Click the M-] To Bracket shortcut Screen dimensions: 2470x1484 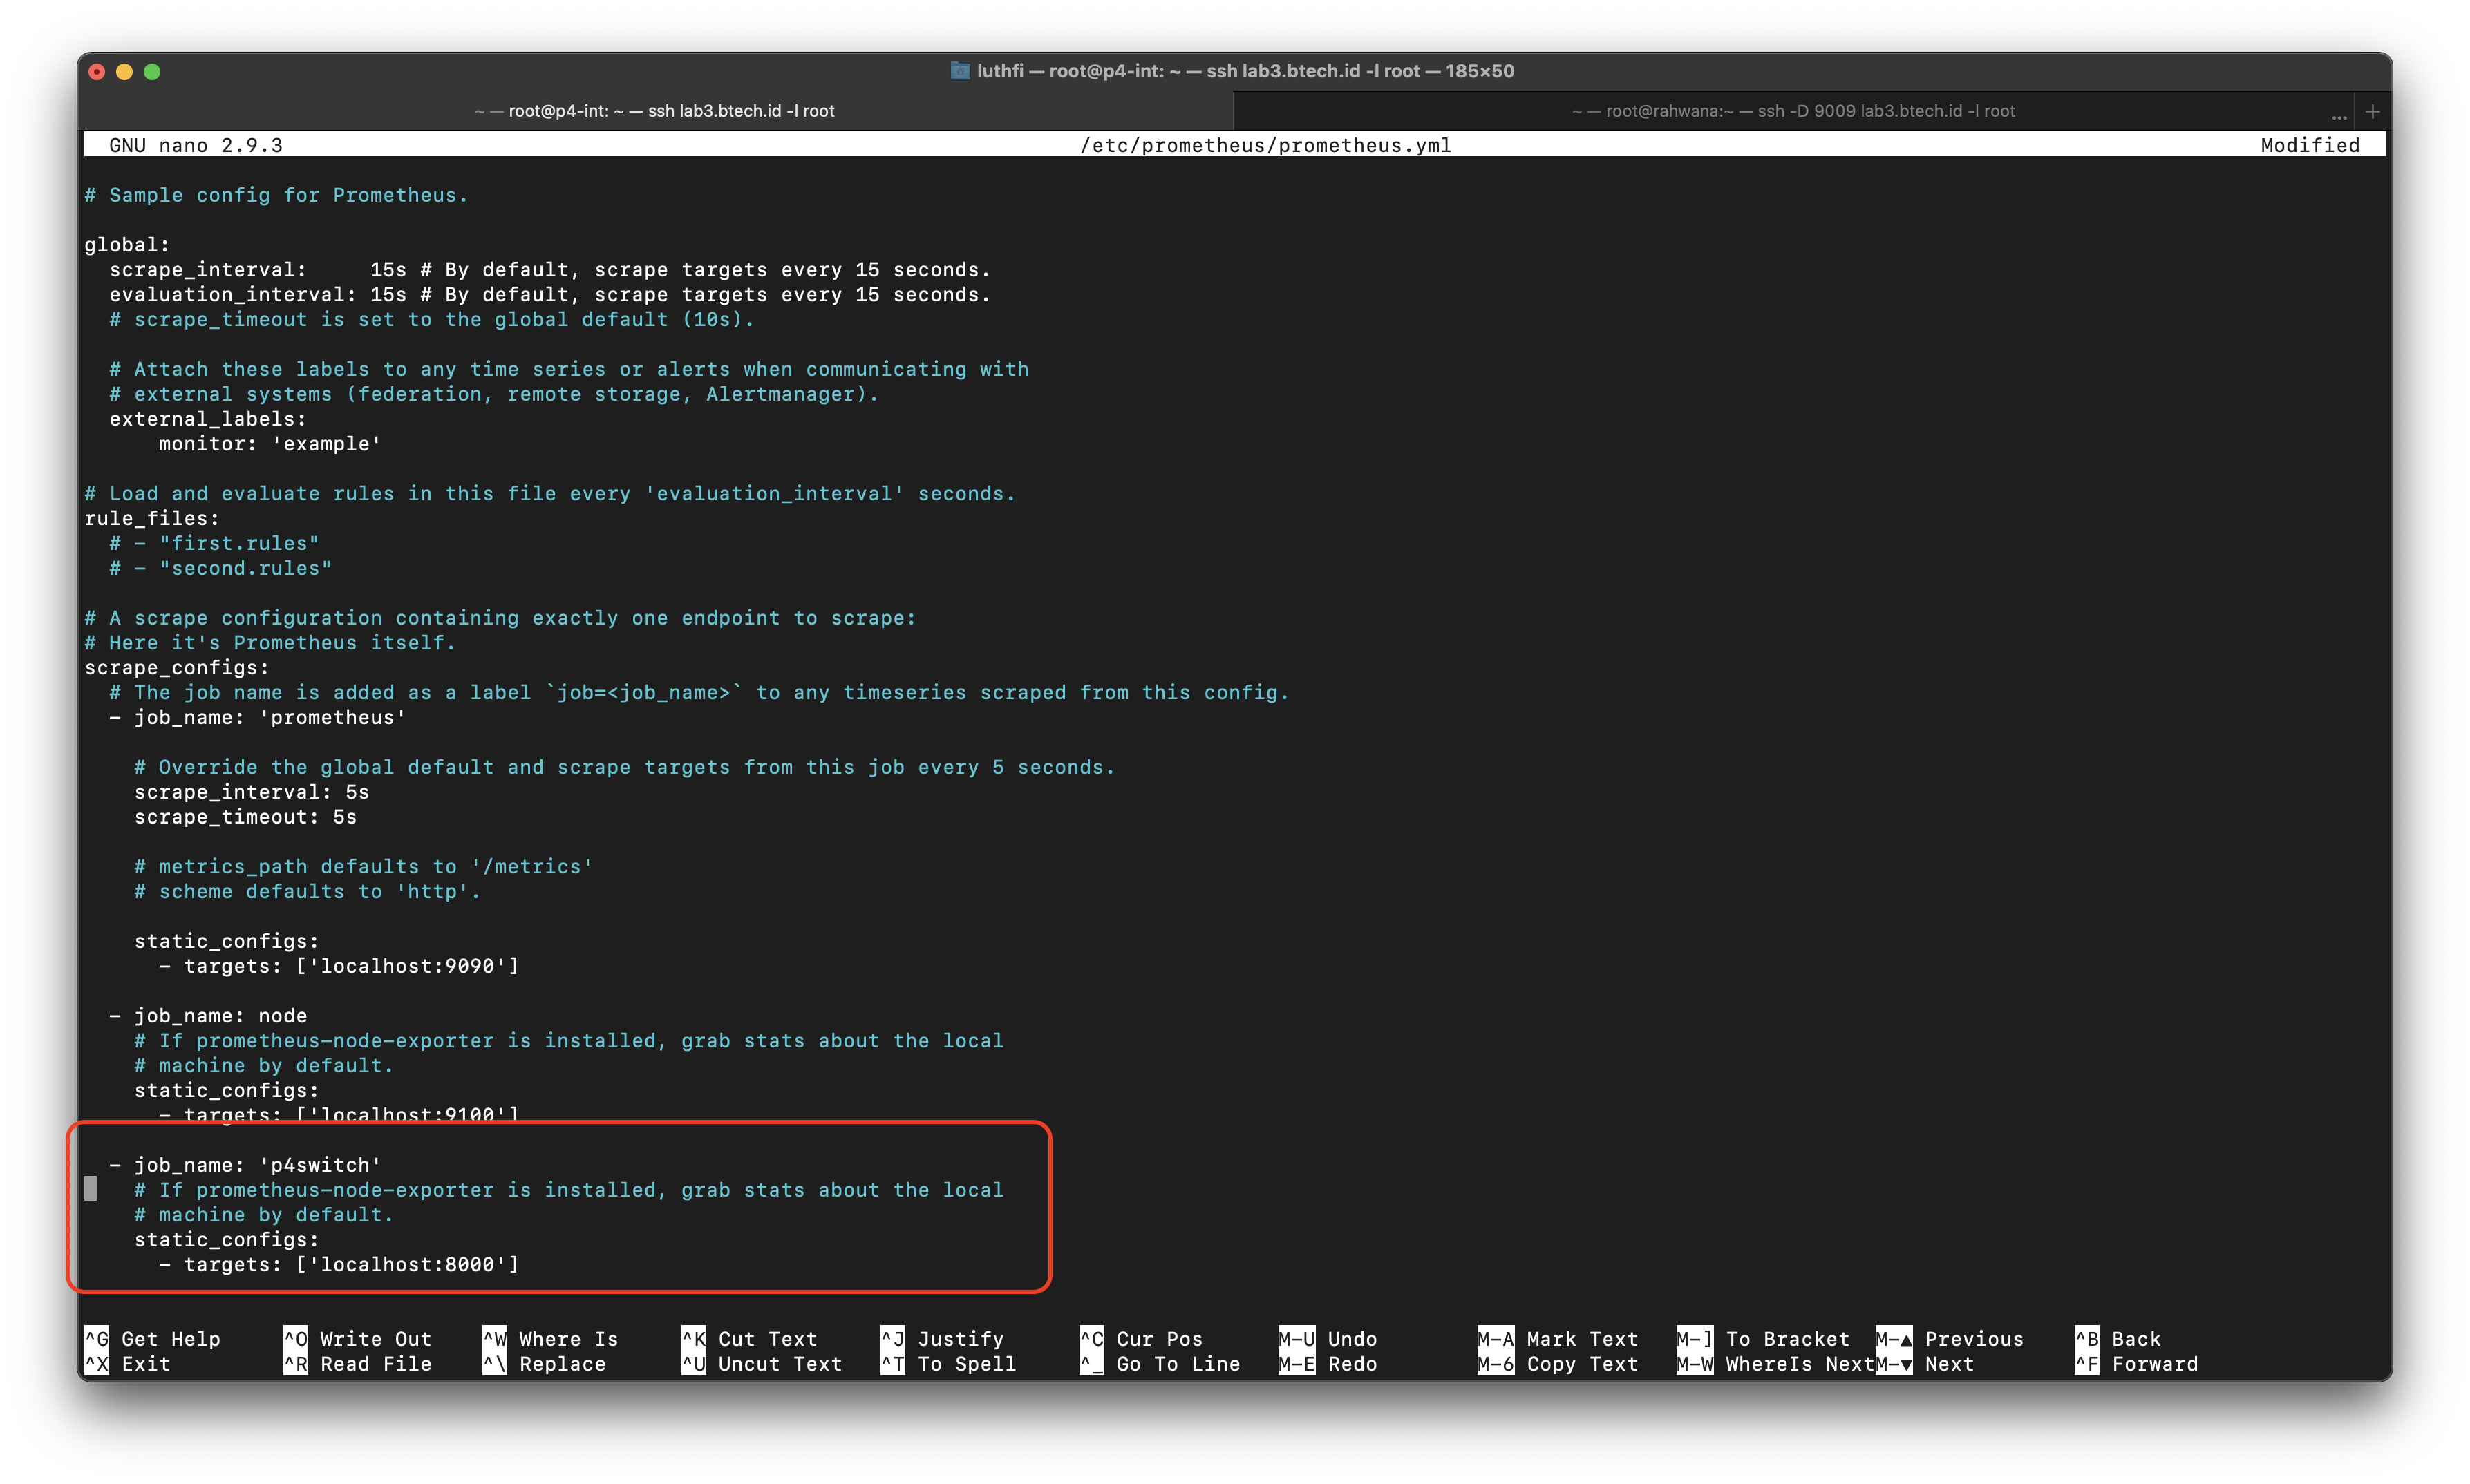pyautogui.click(x=1763, y=1339)
